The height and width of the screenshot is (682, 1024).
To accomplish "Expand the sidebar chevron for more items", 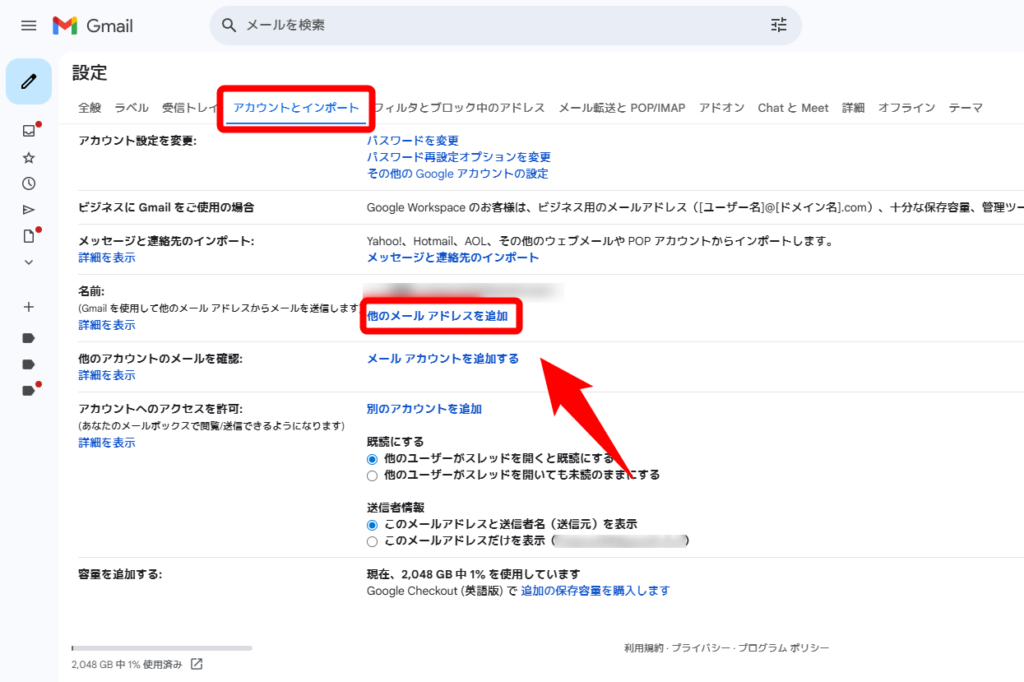I will [29, 262].
